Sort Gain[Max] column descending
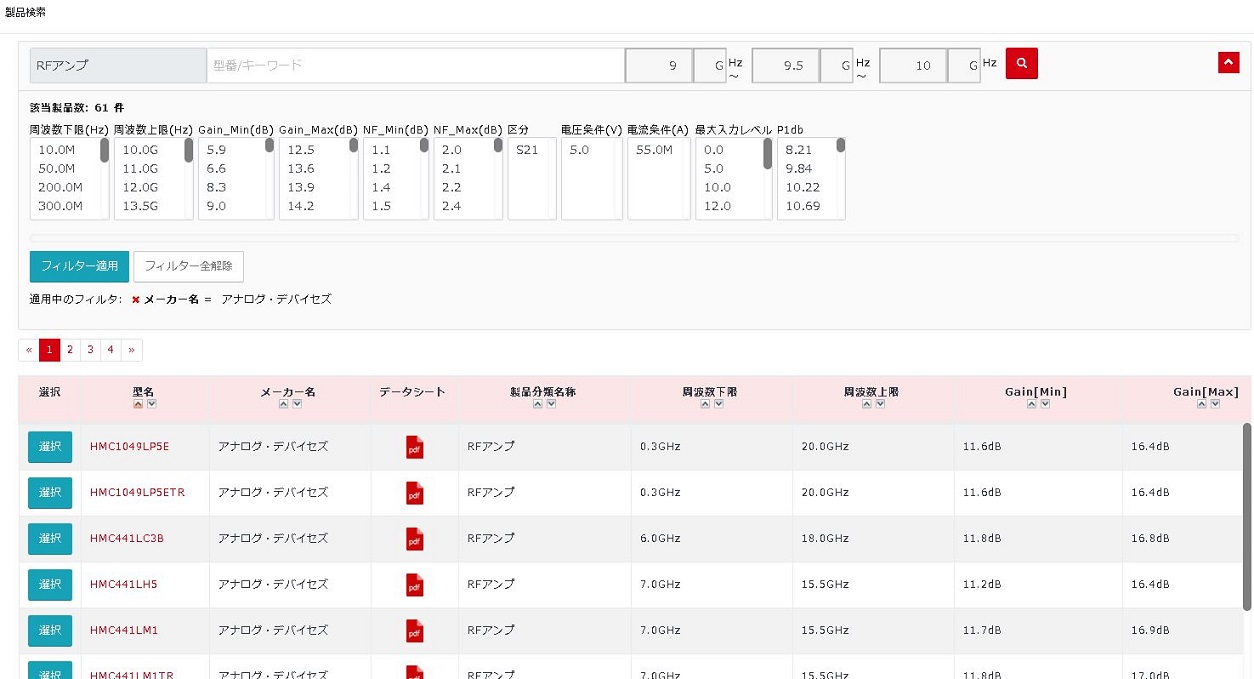This screenshot has width=1254, height=679. (1214, 405)
